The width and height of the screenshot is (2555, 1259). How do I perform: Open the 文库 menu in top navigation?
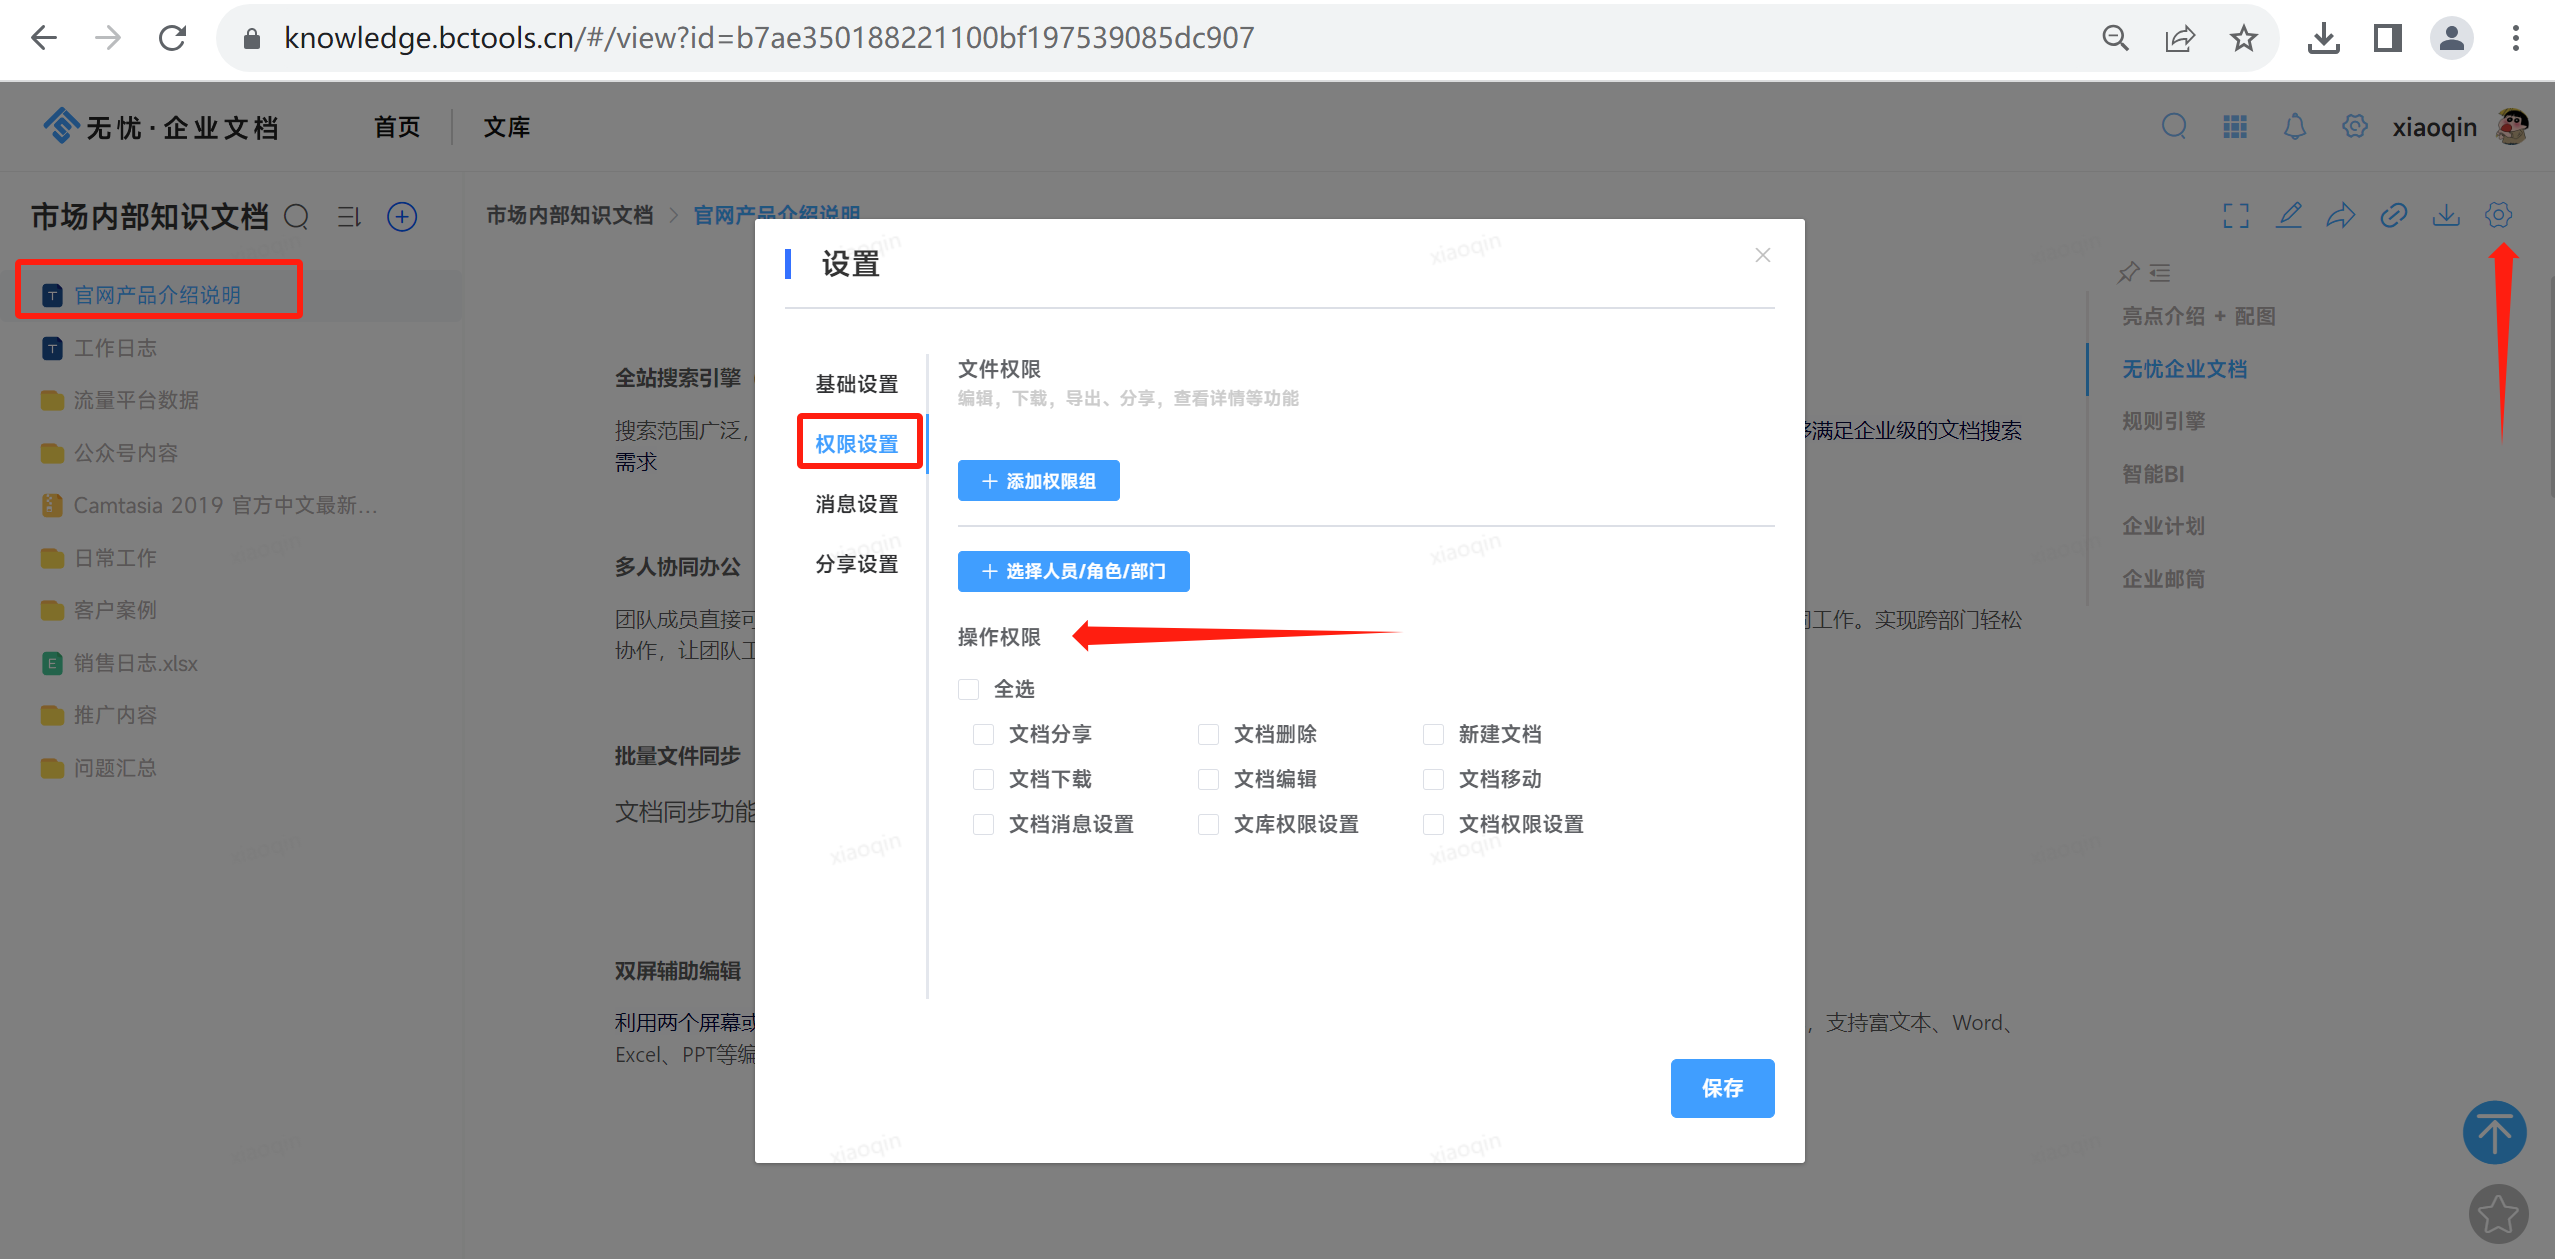(x=505, y=126)
